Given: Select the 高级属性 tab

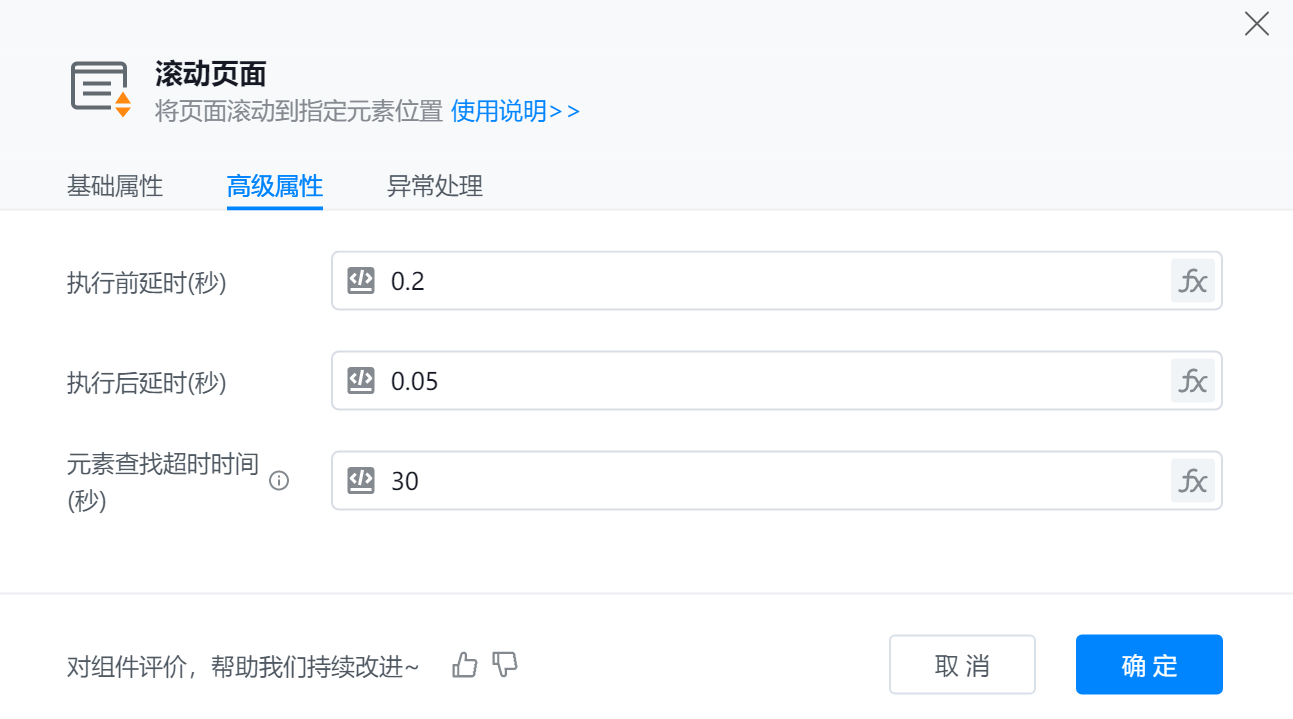Looking at the screenshot, I should tap(275, 186).
